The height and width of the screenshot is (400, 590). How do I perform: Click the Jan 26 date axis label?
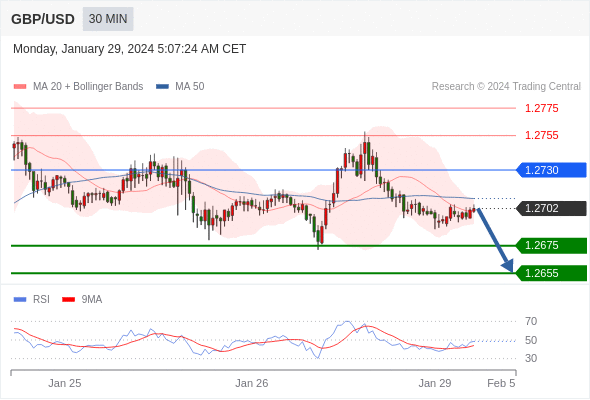pos(252,383)
